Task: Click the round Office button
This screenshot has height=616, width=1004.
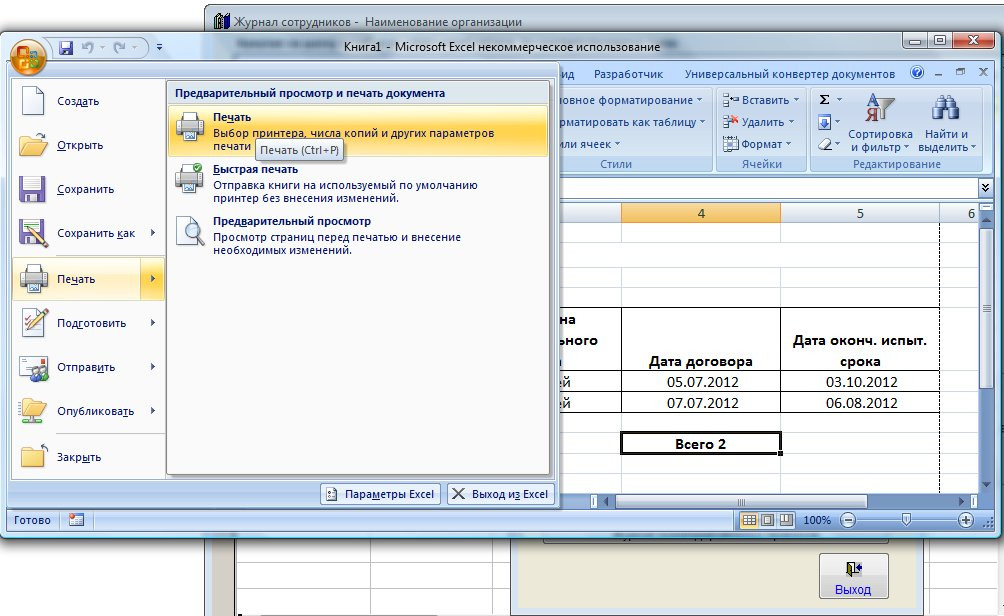Action: click(x=30, y=55)
